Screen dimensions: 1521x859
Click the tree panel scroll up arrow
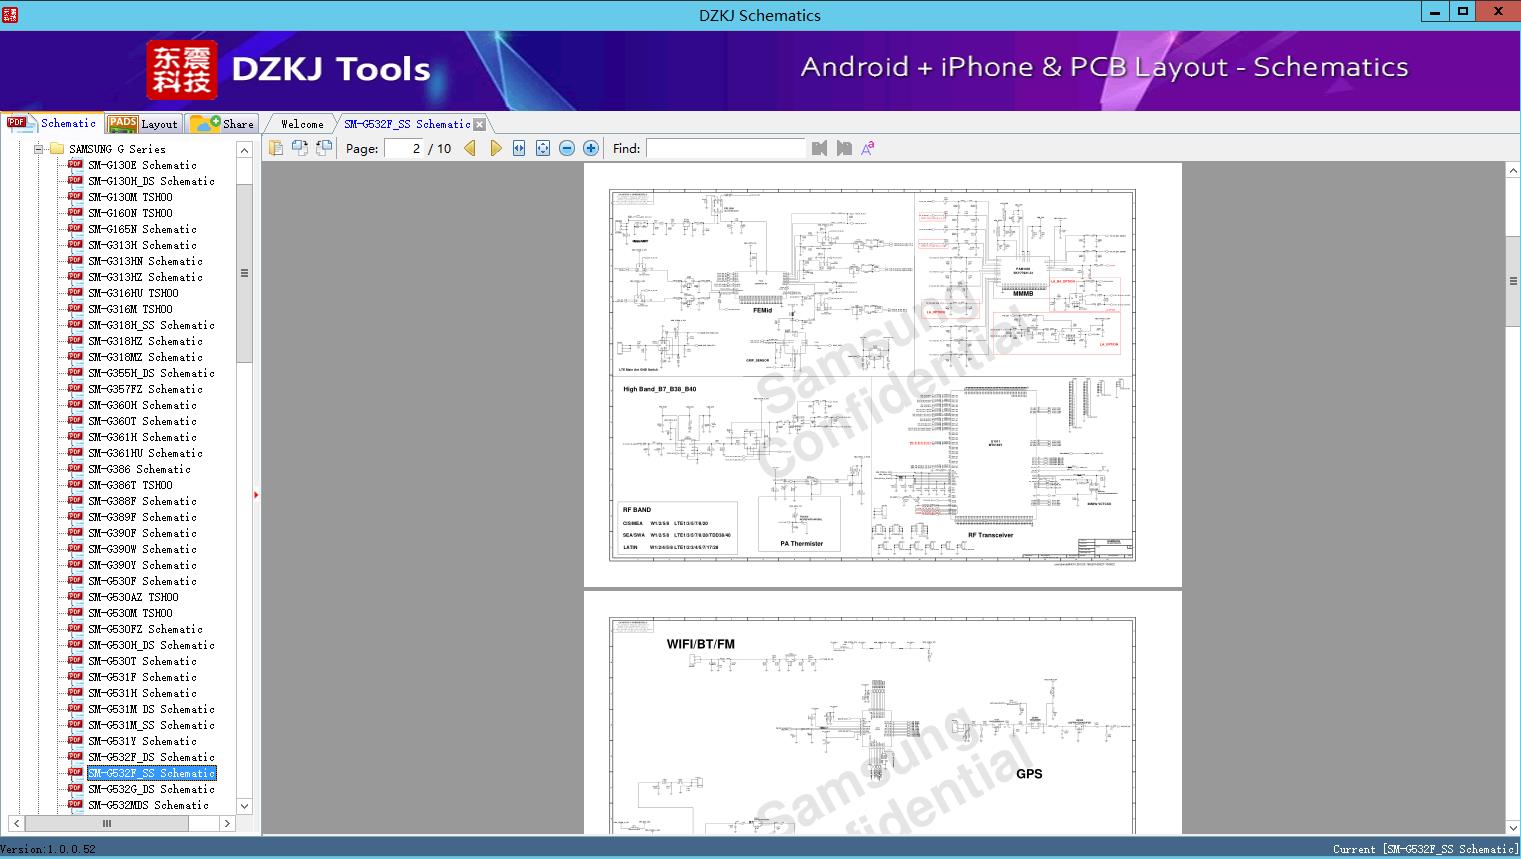pyautogui.click(x=244, y=150)
